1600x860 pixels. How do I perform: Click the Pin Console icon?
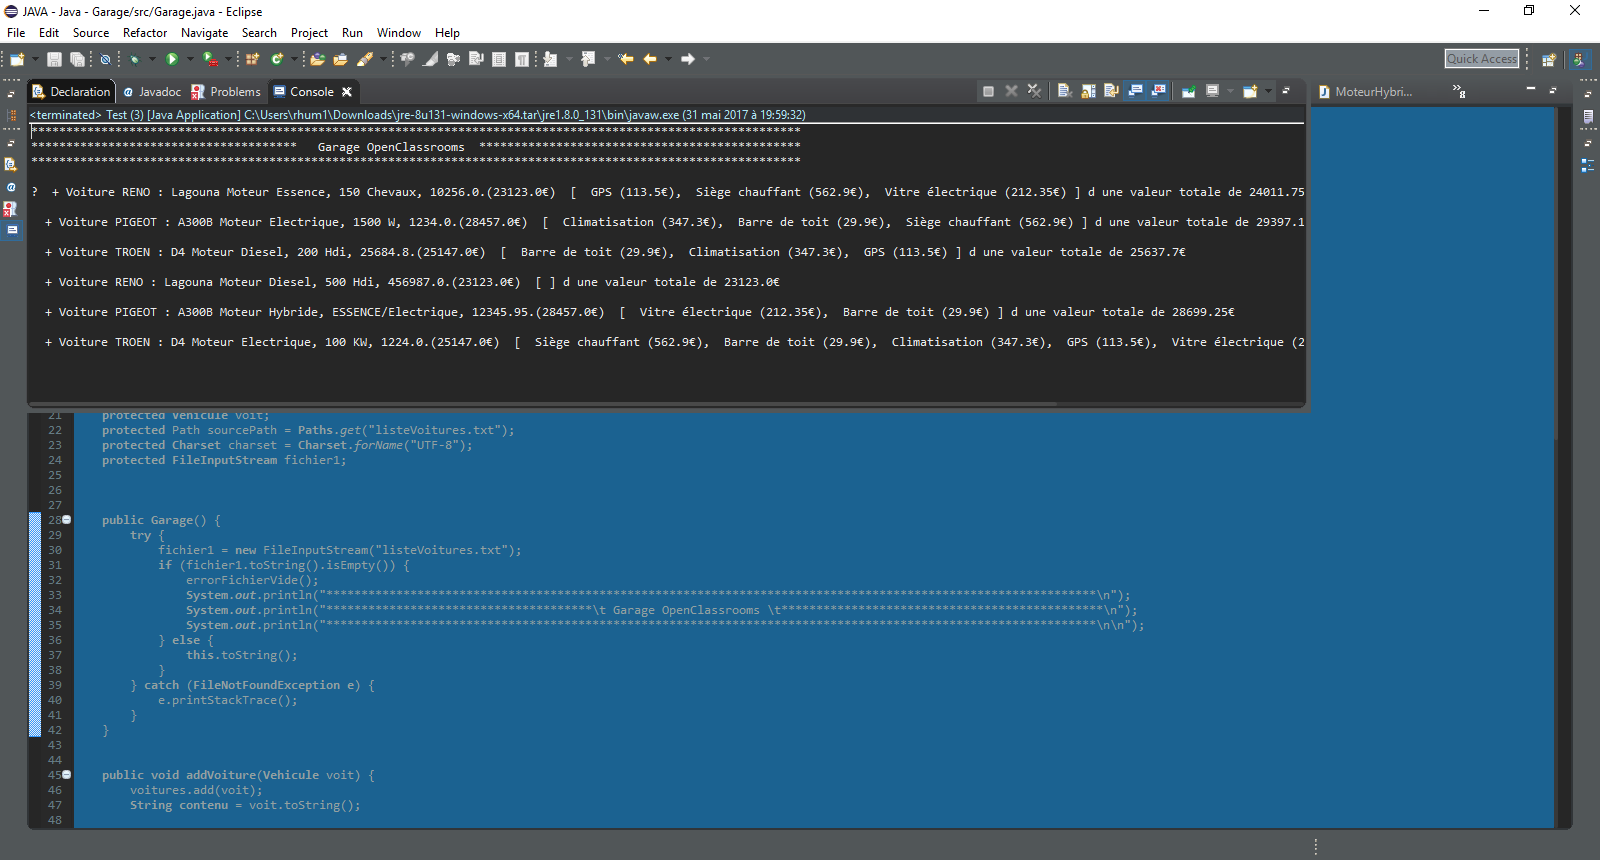(1188, 91)
